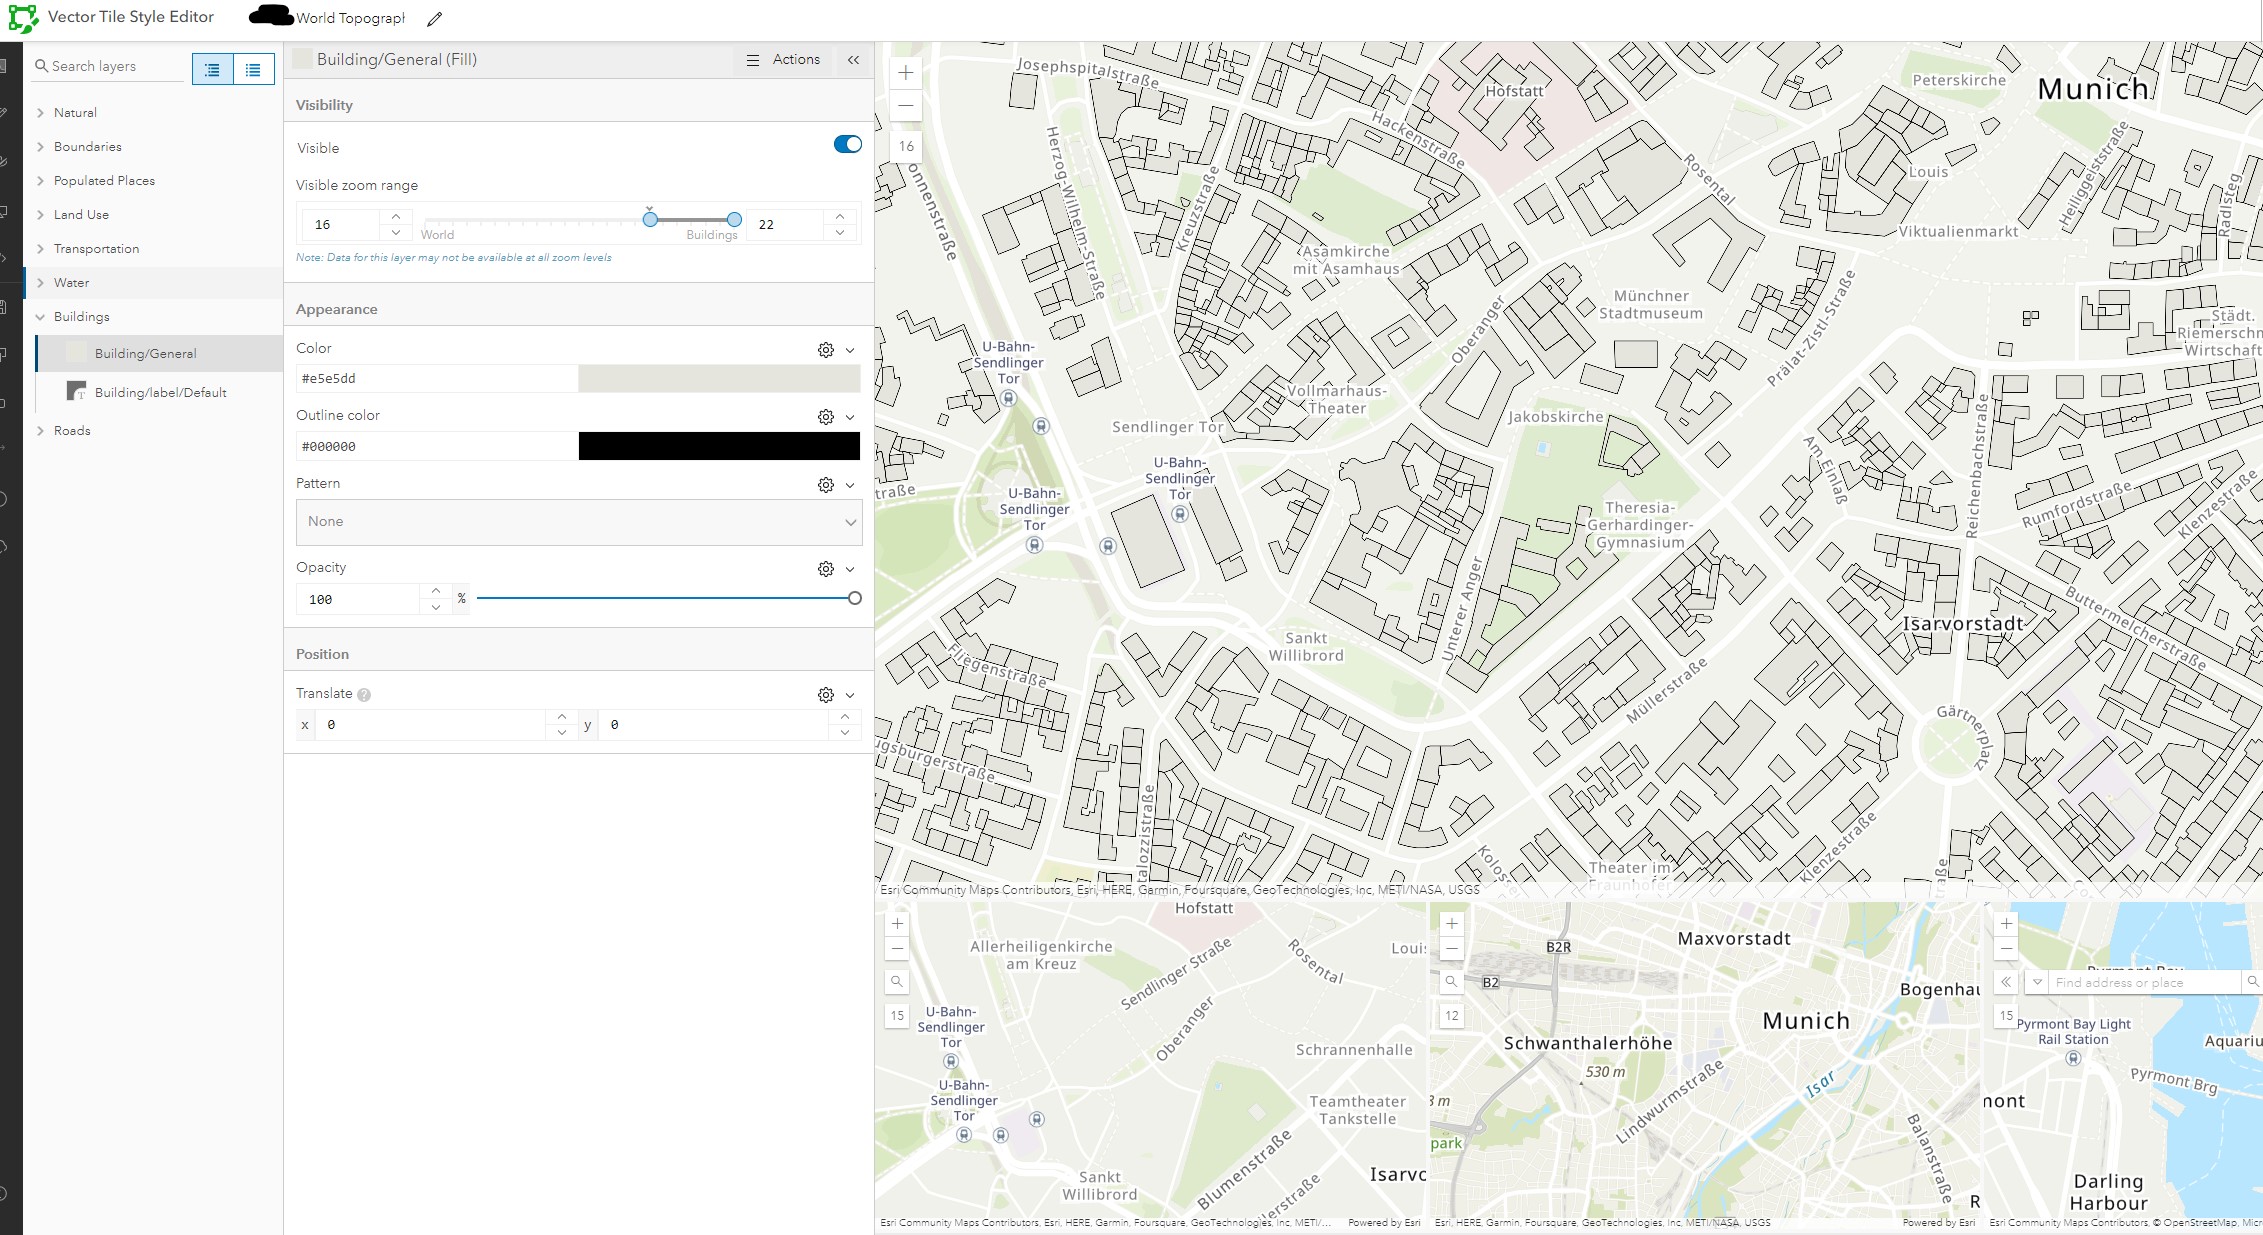Image resolution: width=2263 pixels, height=1235 pixels.
Task: Click the black outline color swatch
Action: coord(718,446)
